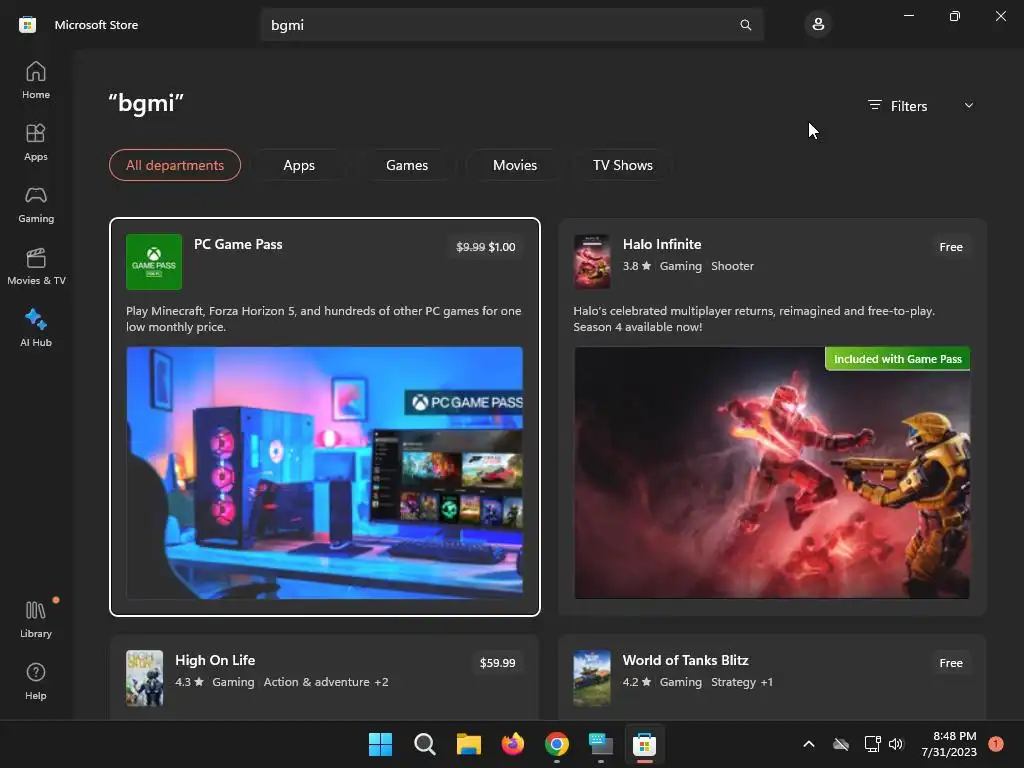This screenshot has height=768, width=1024.
Task: Click Halo's celebrated multiplayer description text
Action: 754,319
